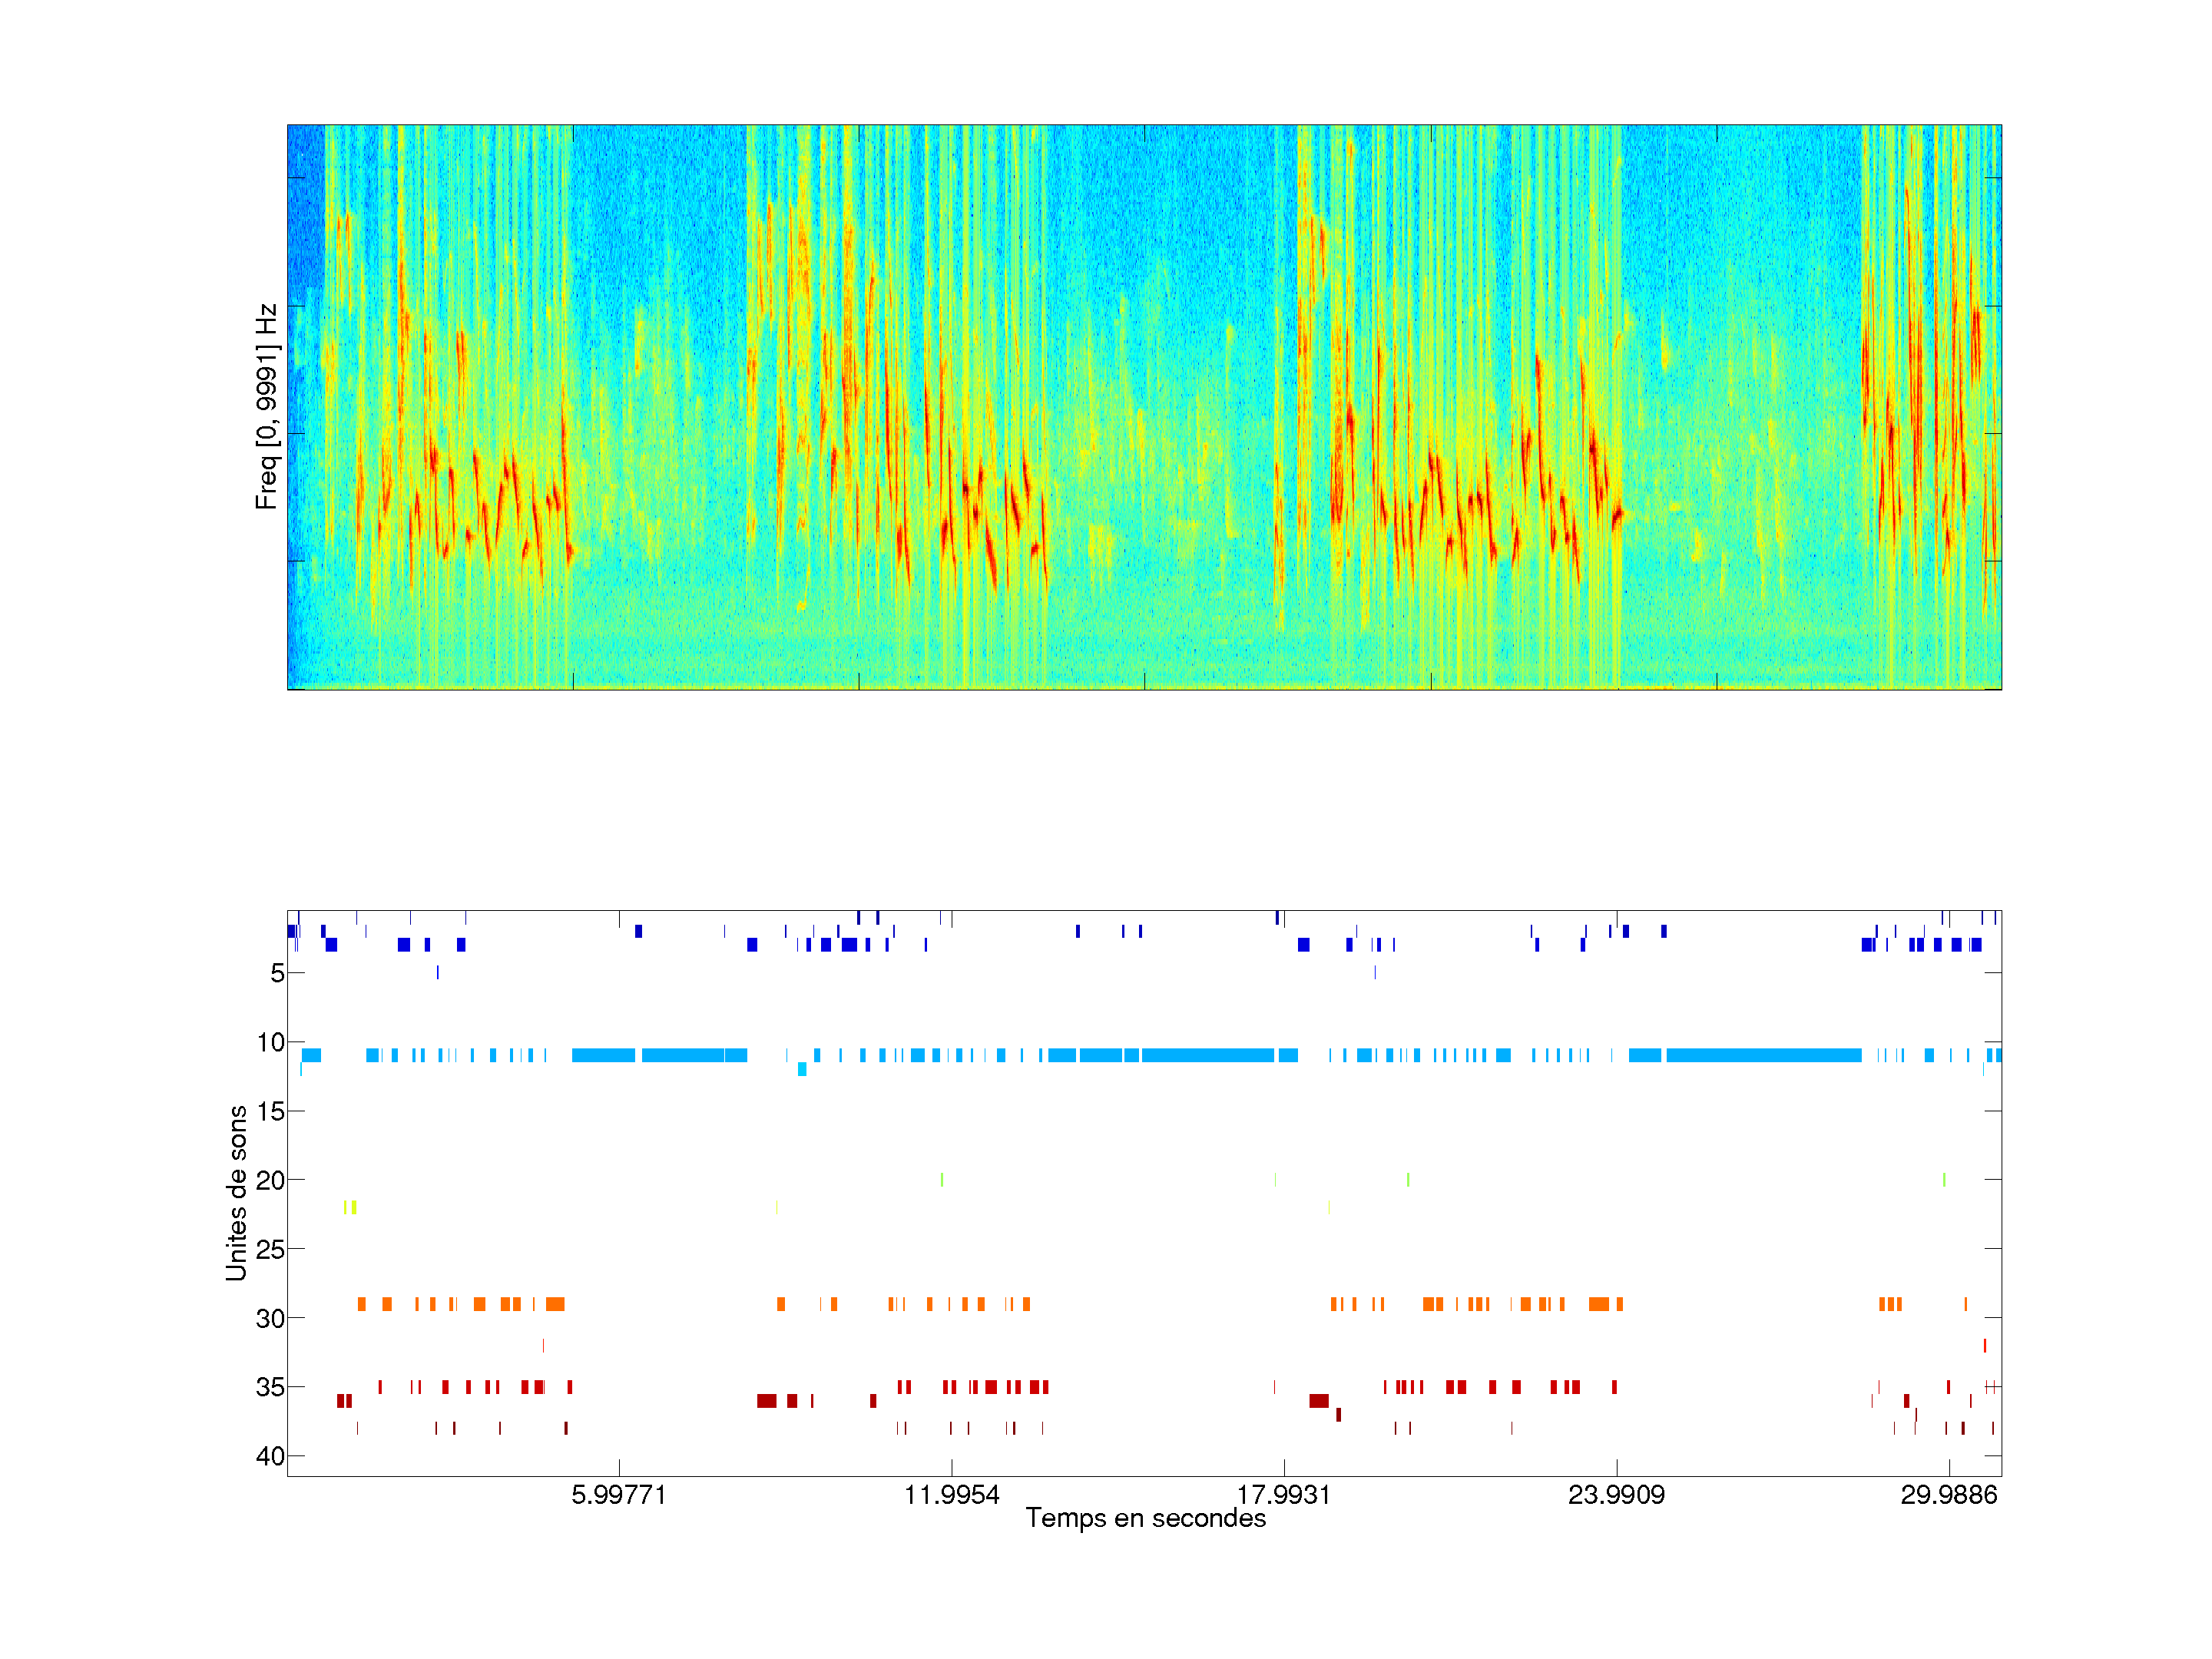The image size is (2212, 1659).
Task: Click the 'Temps en secondes' x-axis label
Action: (x=1145, y=1518)
